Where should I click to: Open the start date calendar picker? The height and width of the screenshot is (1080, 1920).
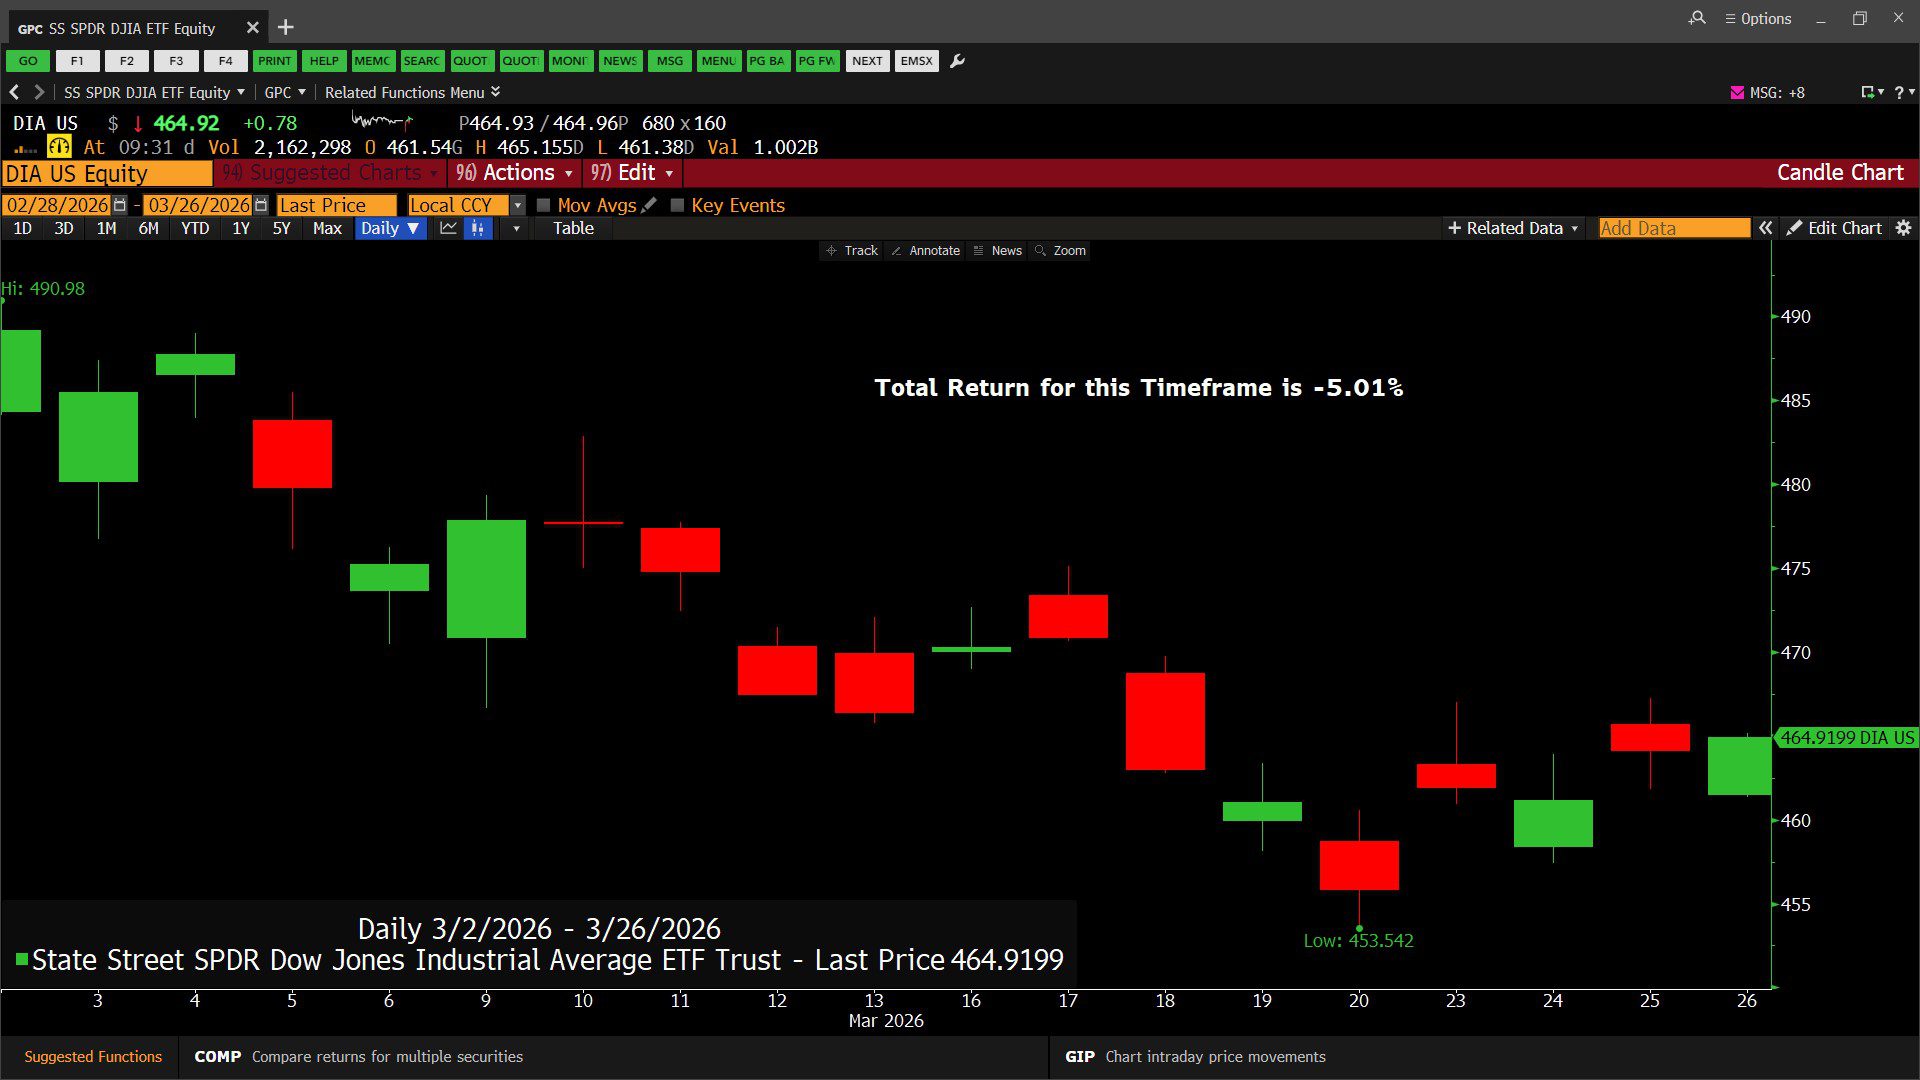coord(120,205)
